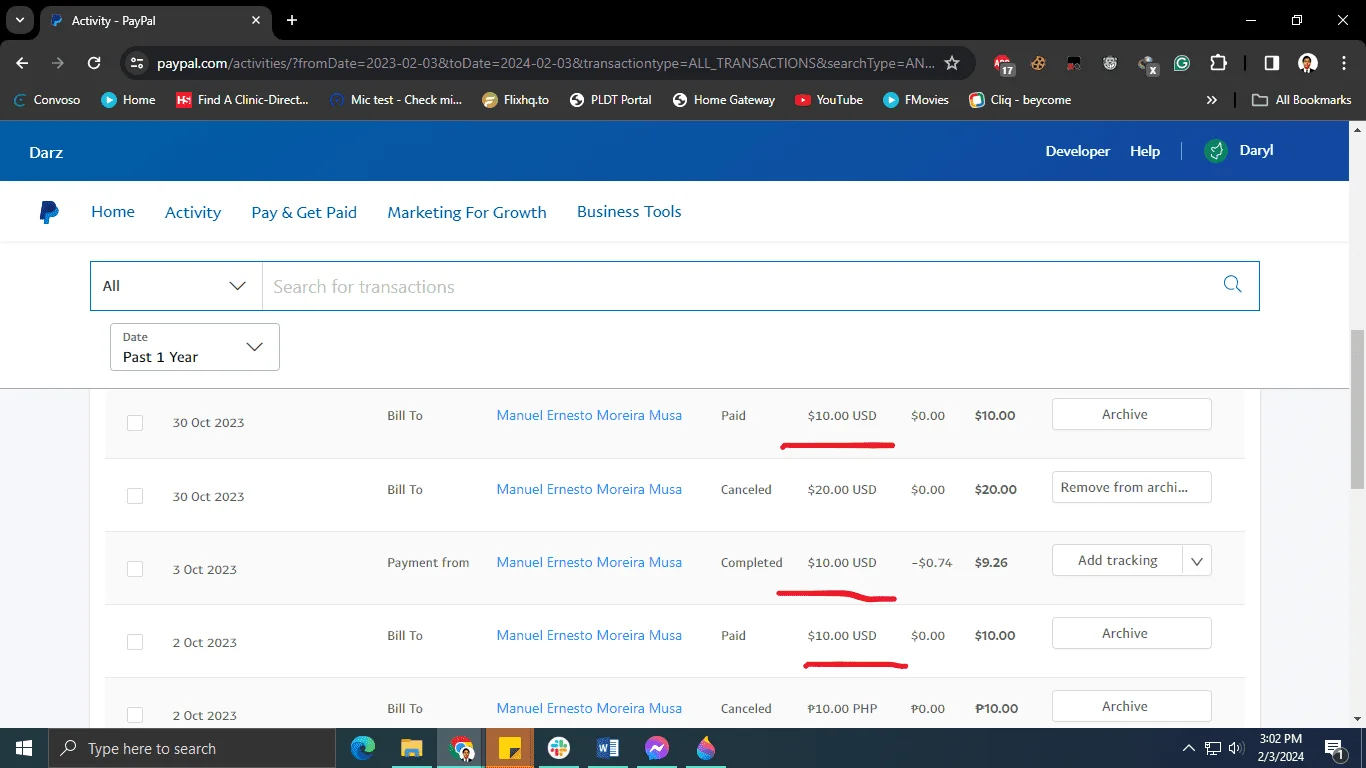Open the Windows Start menu
The image size is (1366, 768).
click(24, 748)
